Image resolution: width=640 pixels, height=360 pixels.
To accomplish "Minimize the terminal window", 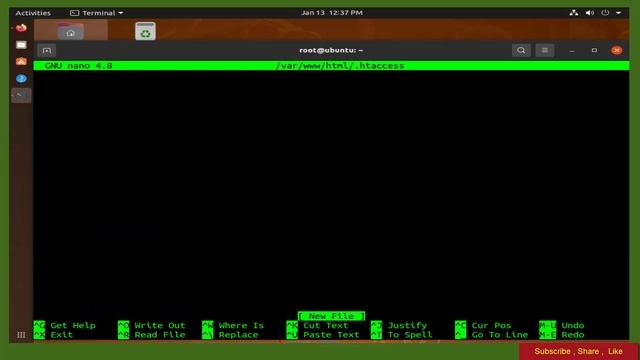I will point(572,50).
